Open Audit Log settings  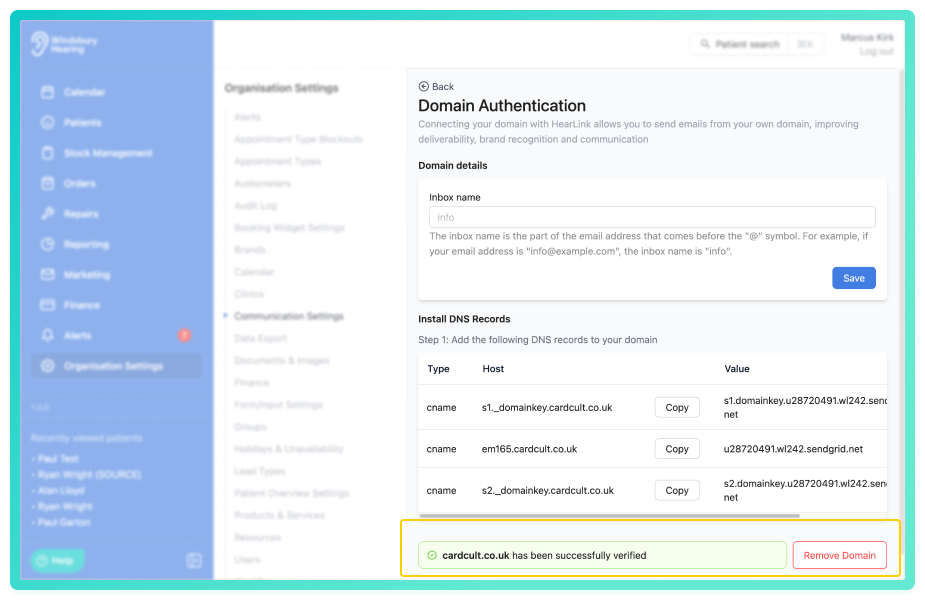255,206
